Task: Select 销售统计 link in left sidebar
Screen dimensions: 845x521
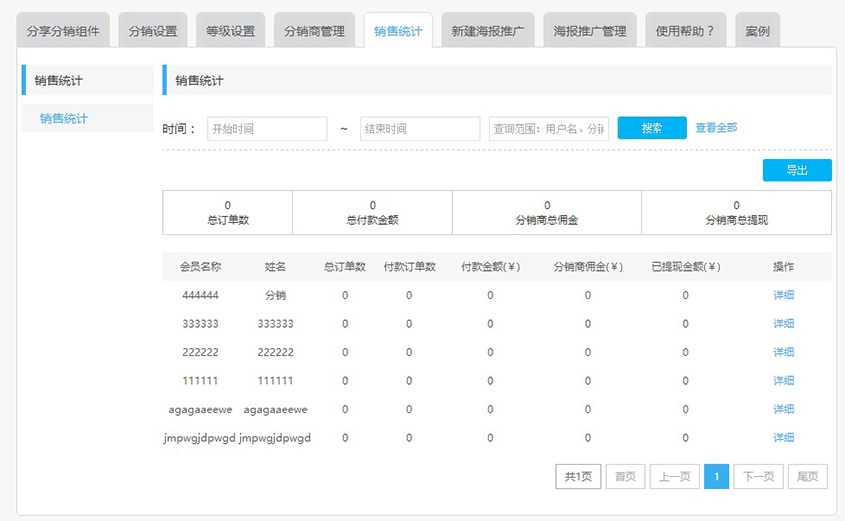Action: pos(64,119)
